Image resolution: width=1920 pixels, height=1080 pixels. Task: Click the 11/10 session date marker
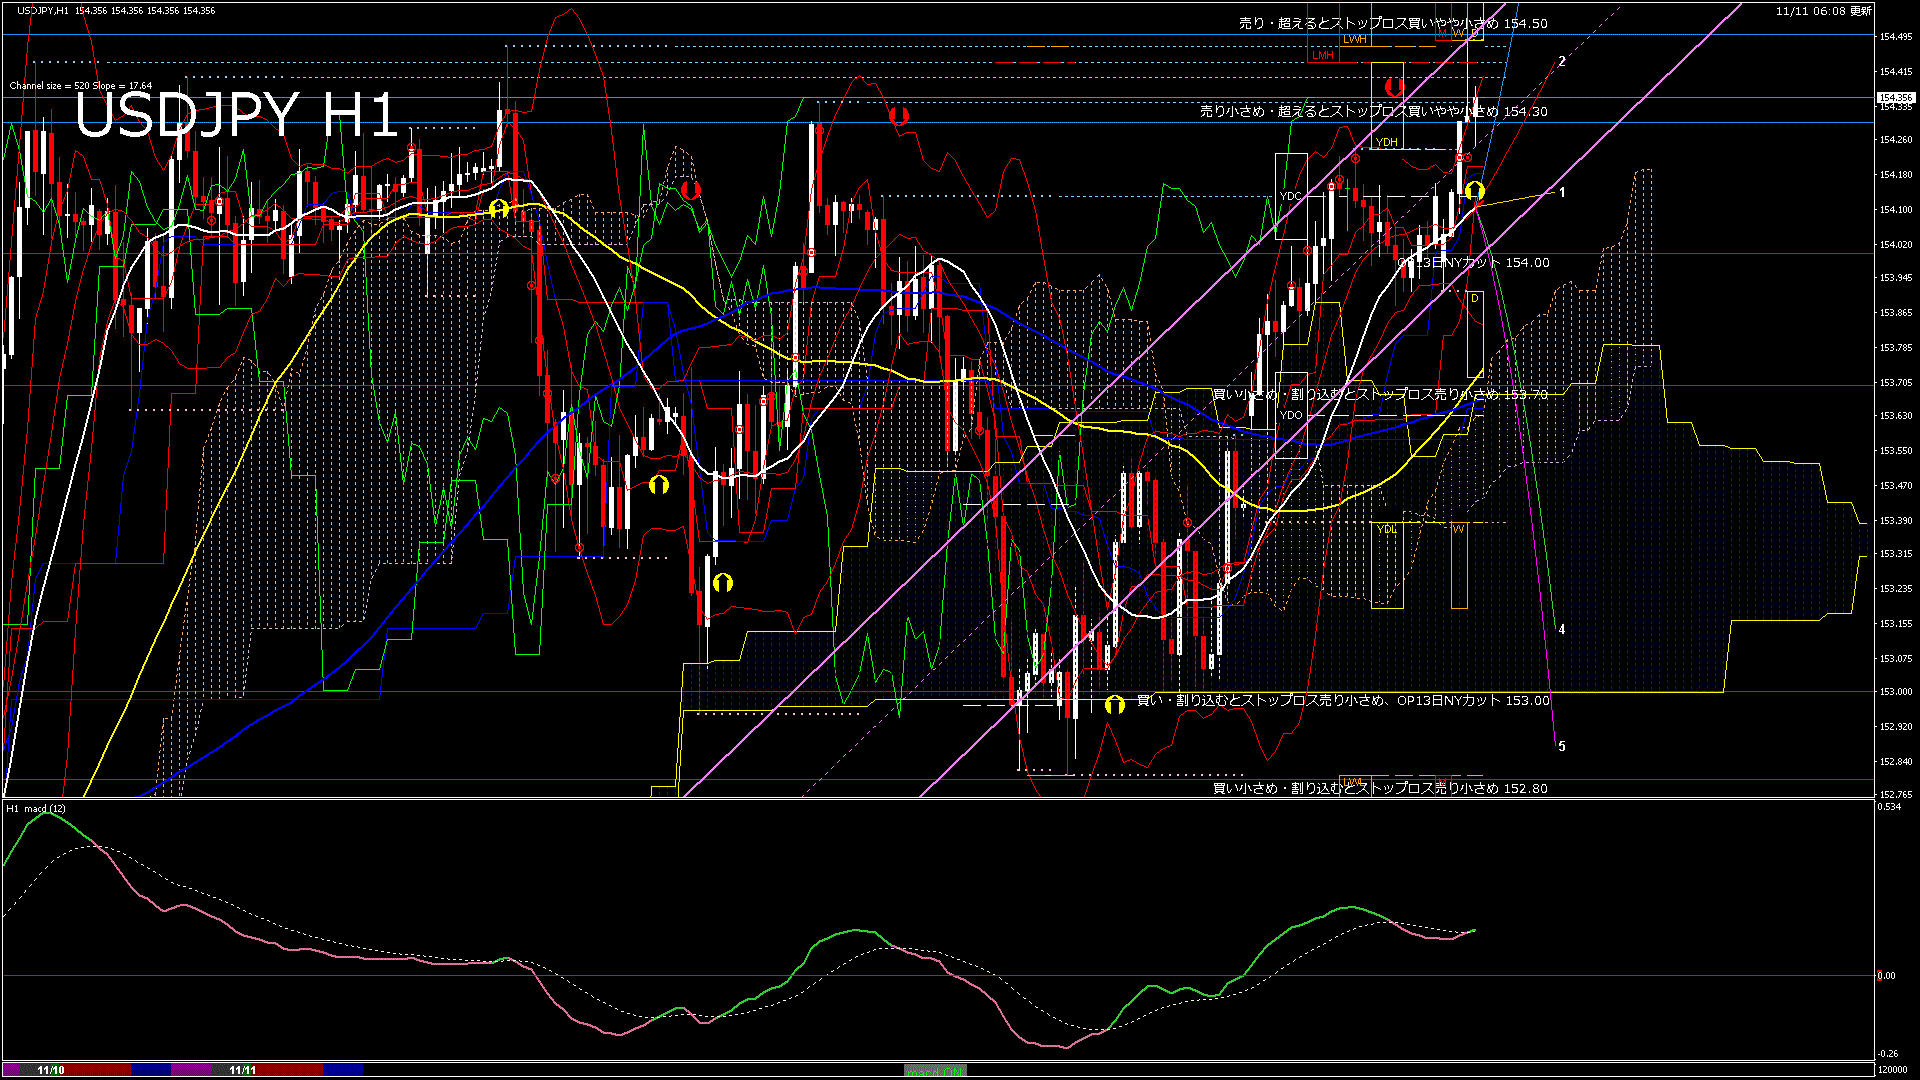point(50,1070)
